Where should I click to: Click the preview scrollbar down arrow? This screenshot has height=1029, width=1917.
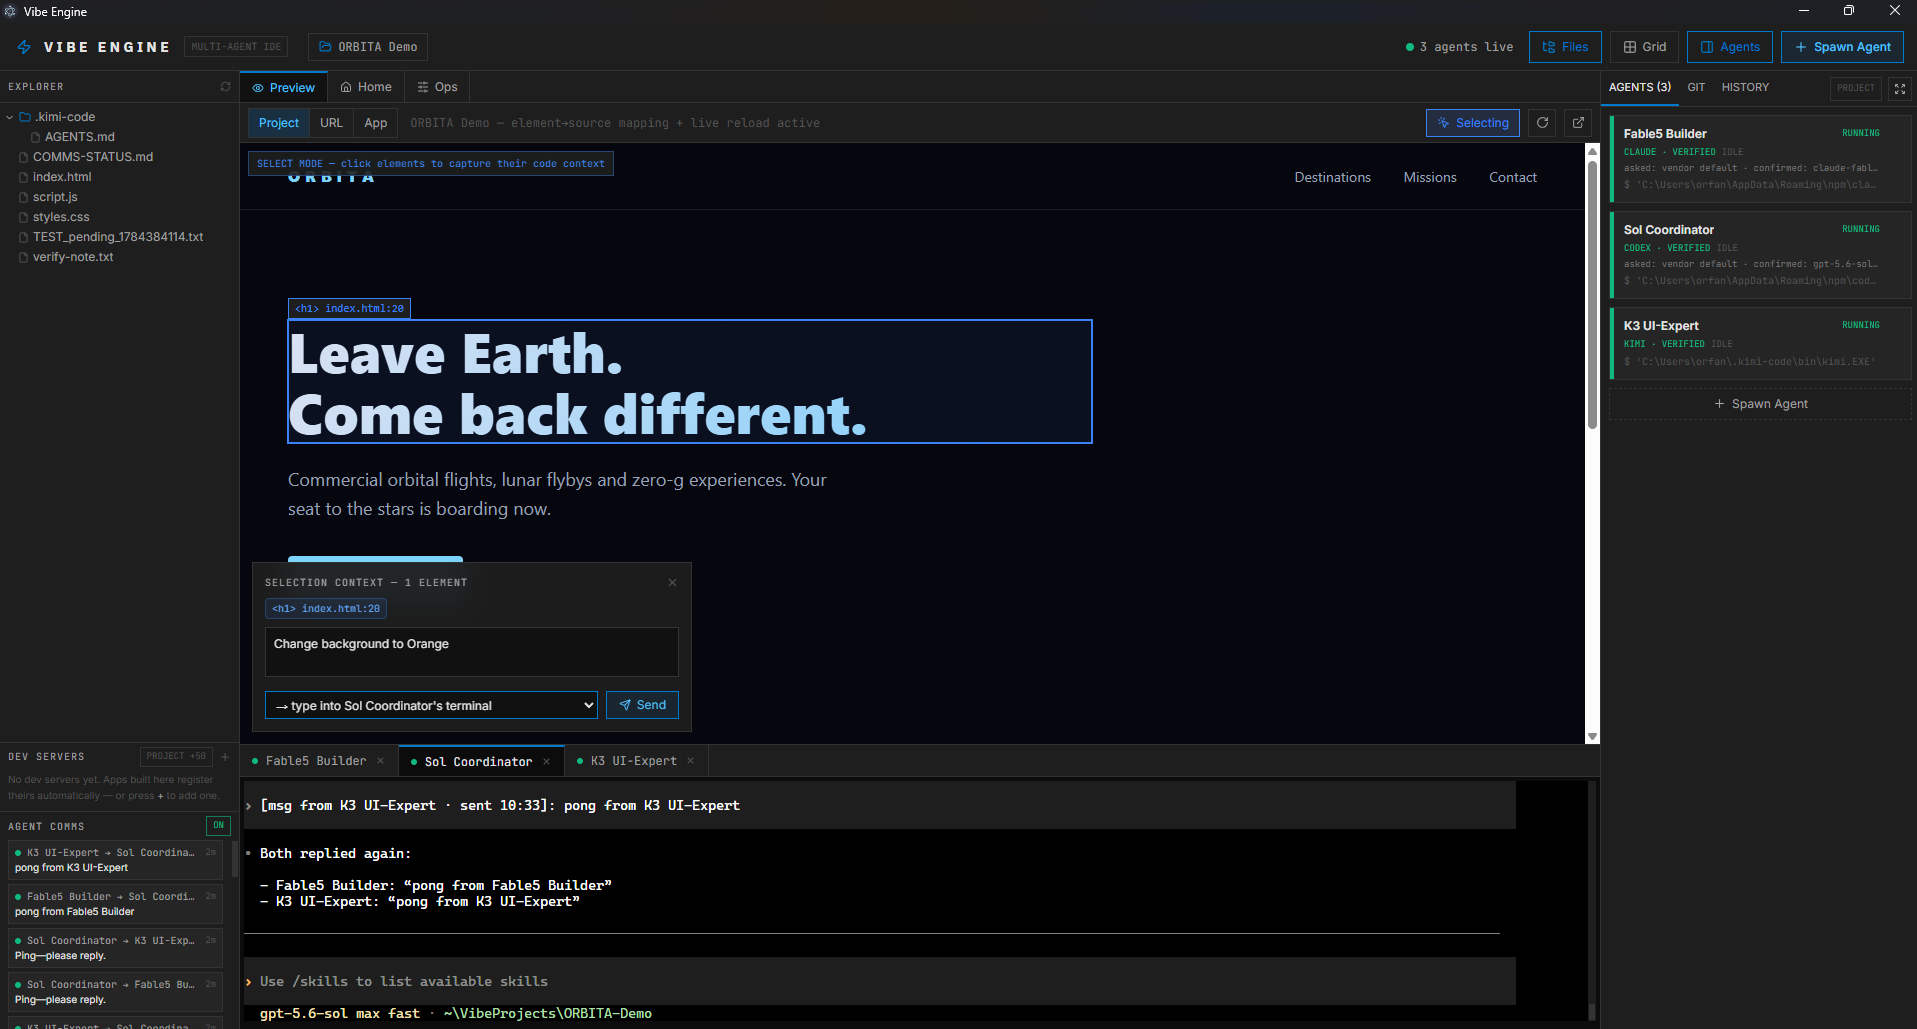point(1592,737)
